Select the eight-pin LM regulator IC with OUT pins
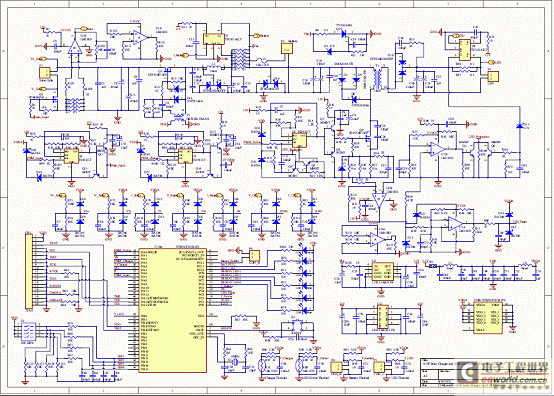554x396 pixels. (x=383, y=271)
